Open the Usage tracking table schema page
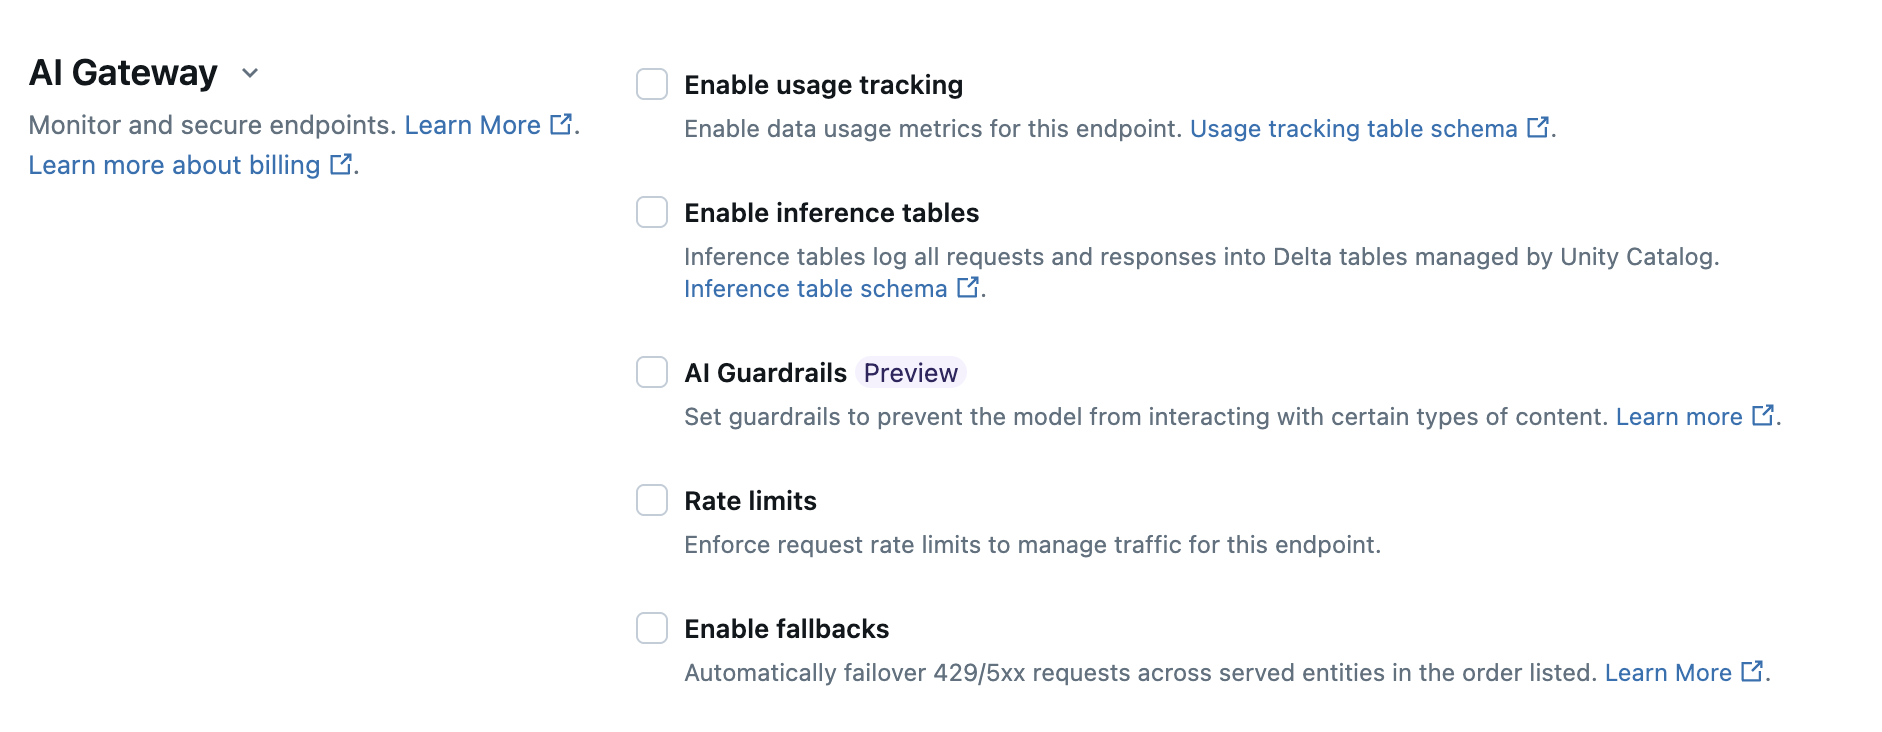This screenshot has height=732, width=1882. tap(1351, 128)
